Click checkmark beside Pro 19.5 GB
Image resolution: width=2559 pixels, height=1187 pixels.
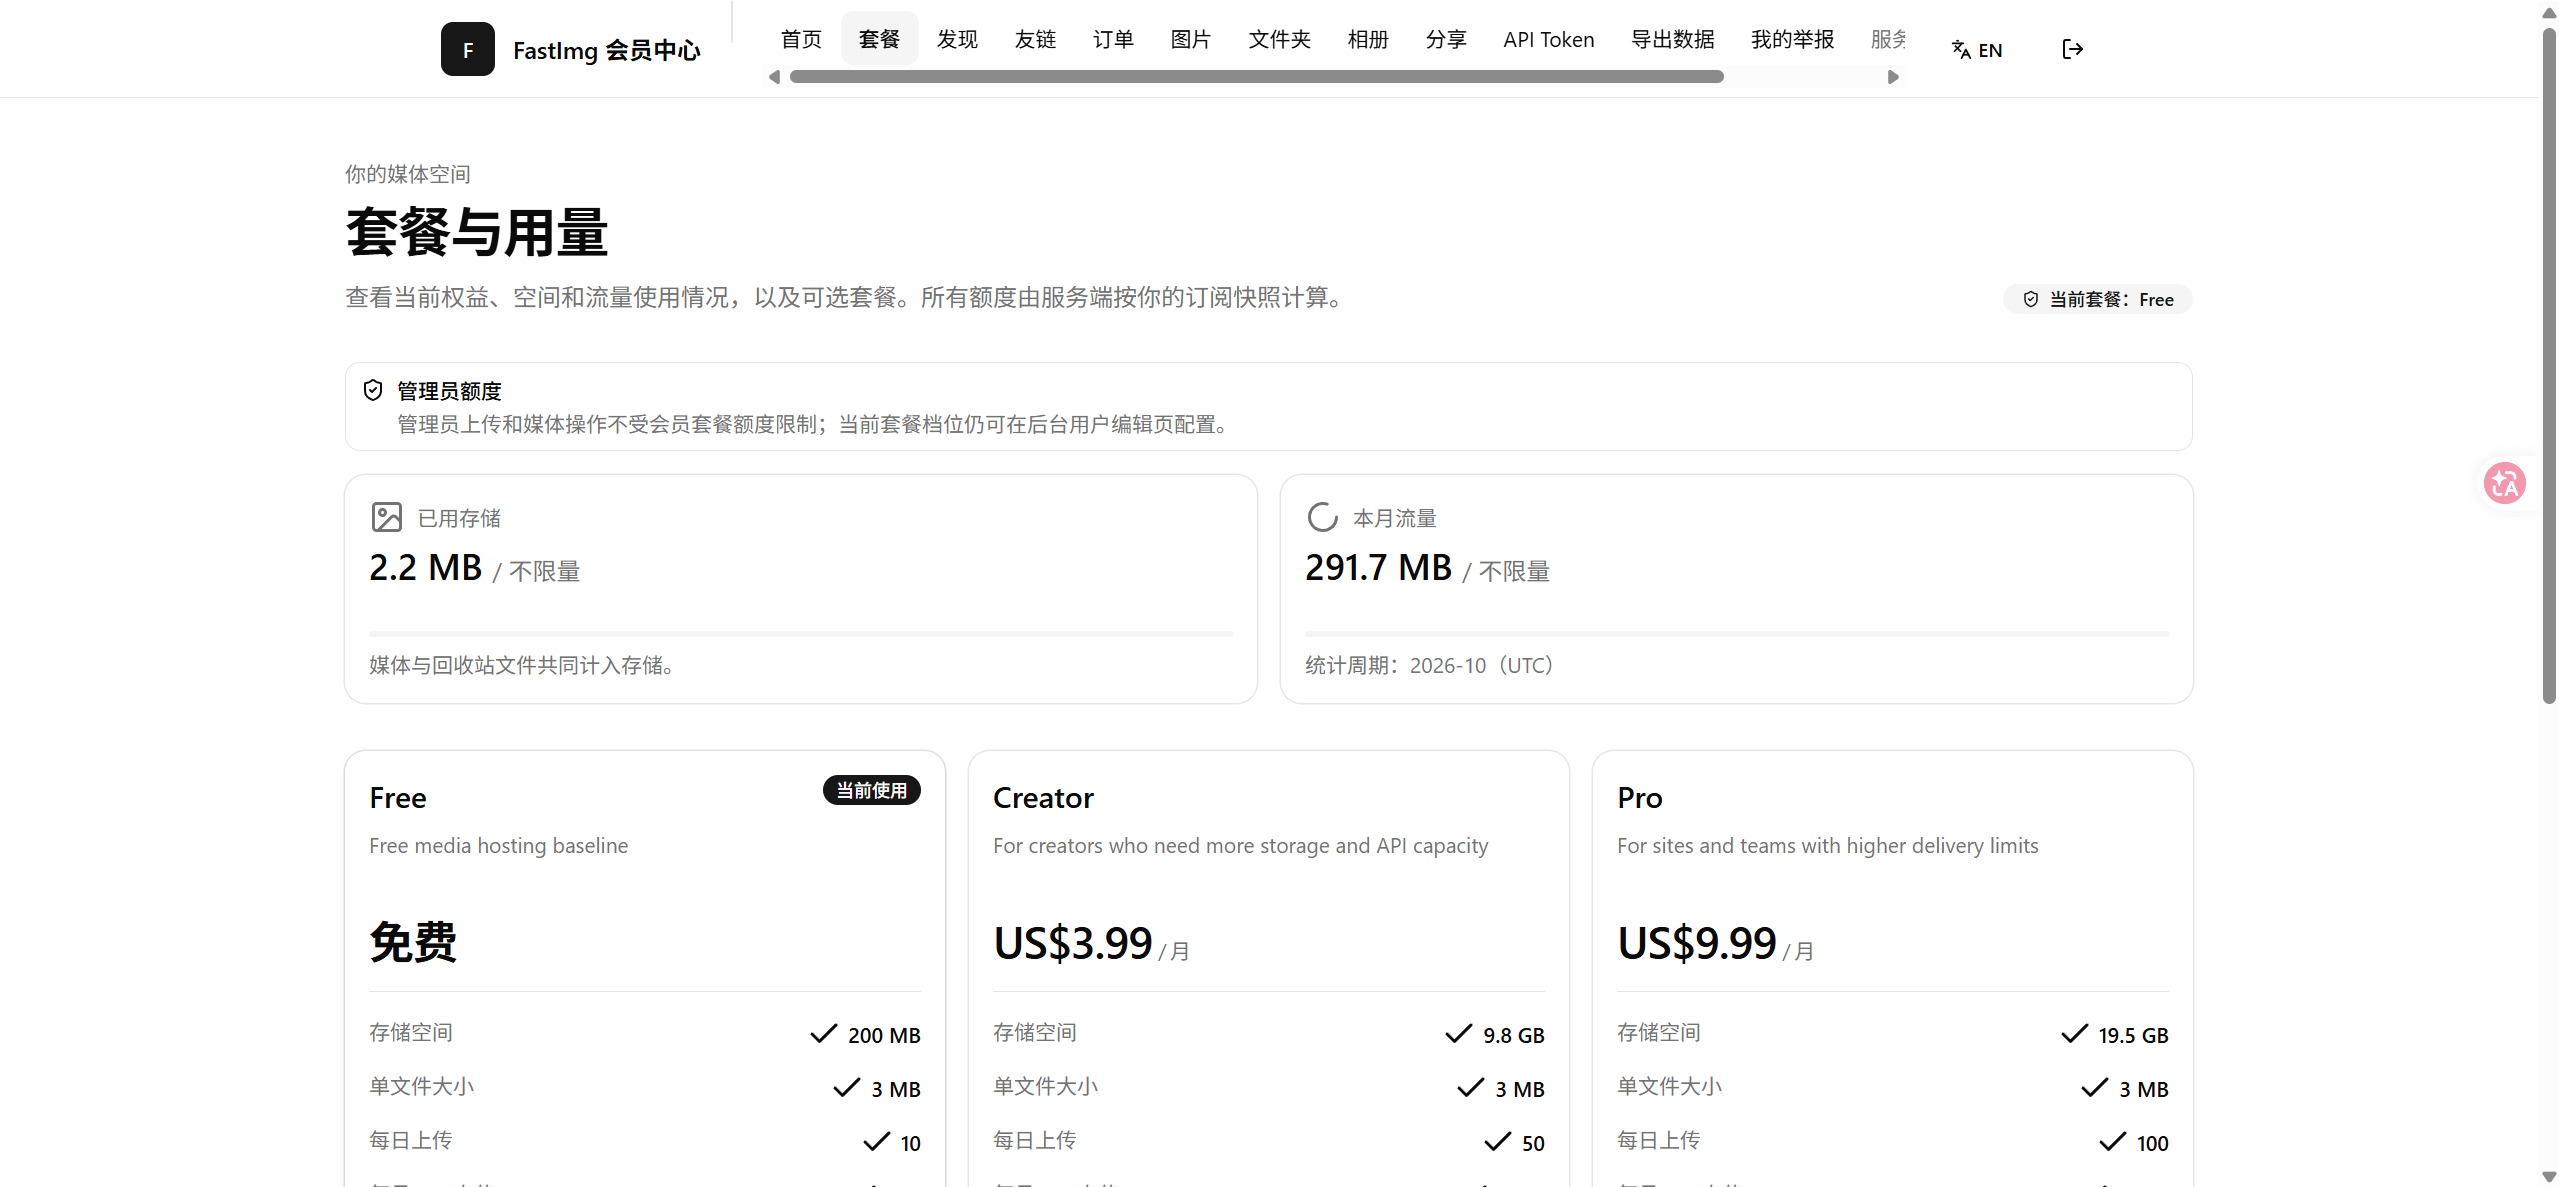(2074, 1033)
